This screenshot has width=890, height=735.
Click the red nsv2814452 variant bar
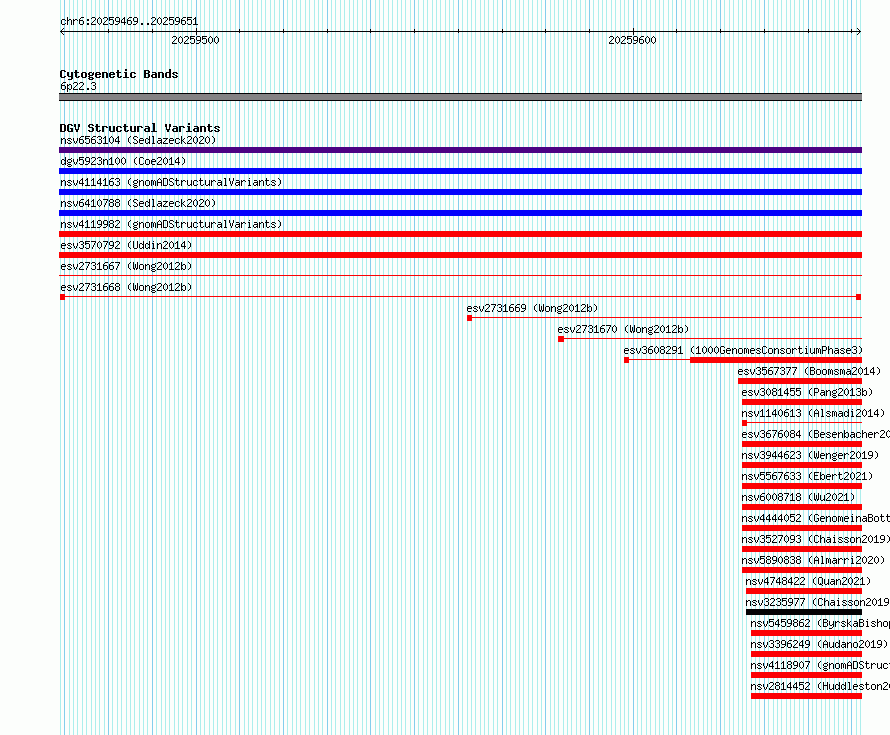pos(806,696)
